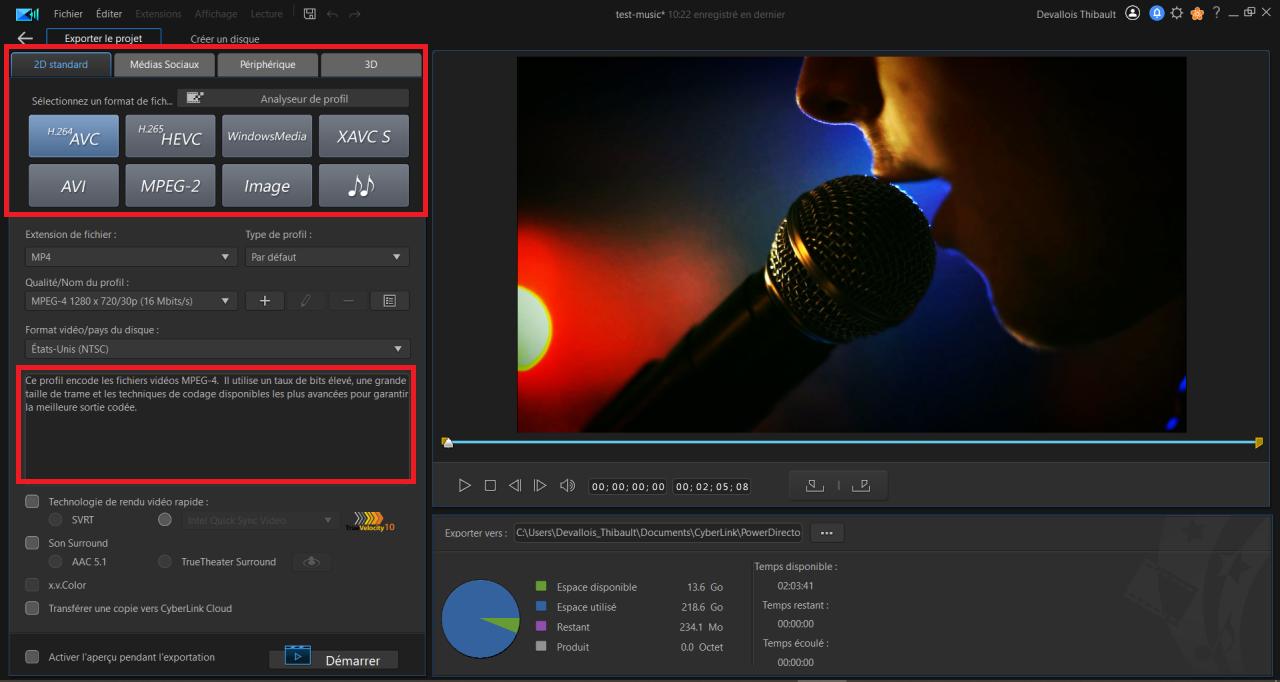Go back with the left arrow

pos(25,39)
